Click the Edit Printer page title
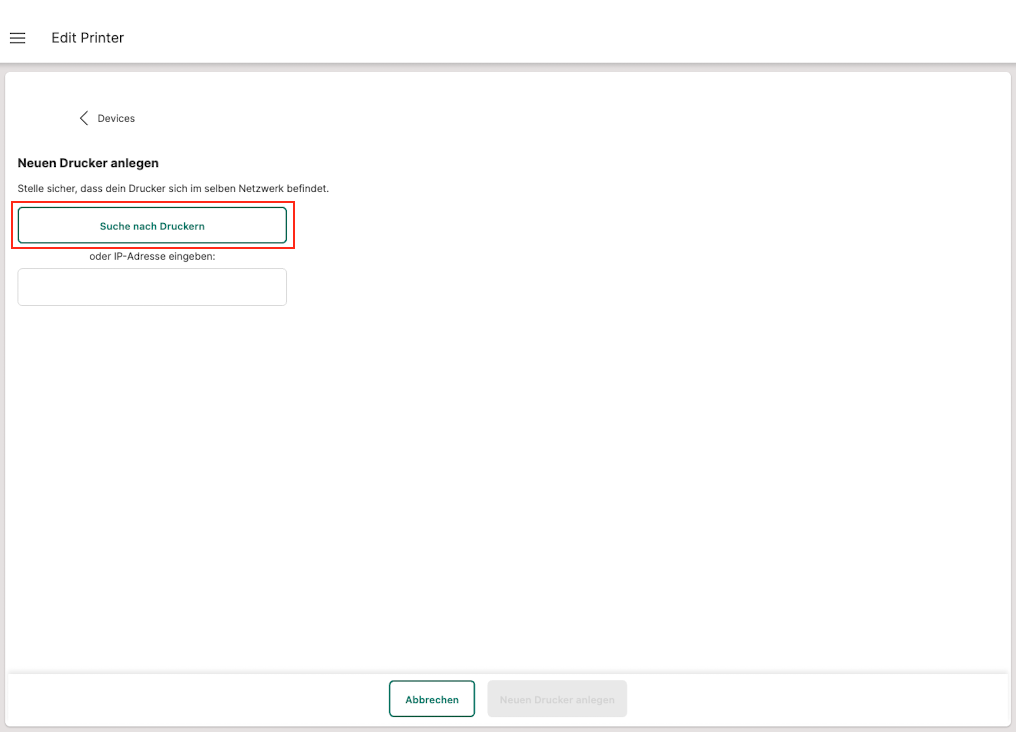This screenshot has width=1016, height=732. (88, 38)
